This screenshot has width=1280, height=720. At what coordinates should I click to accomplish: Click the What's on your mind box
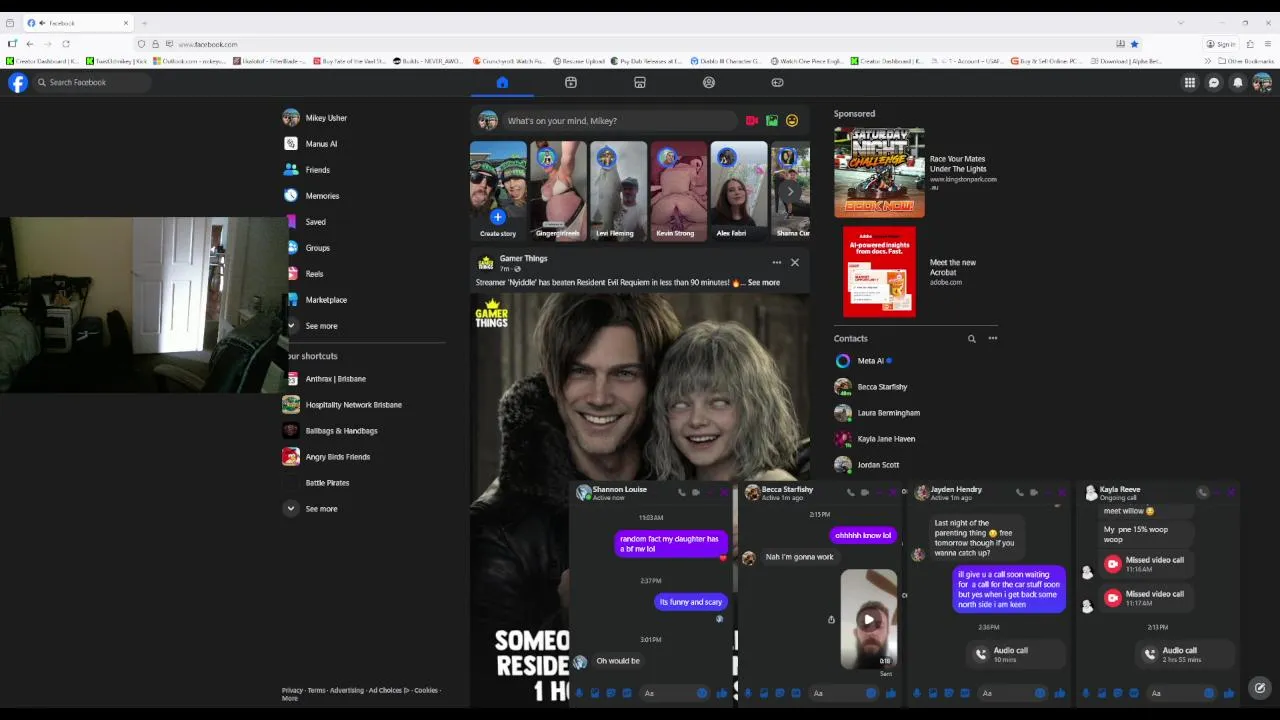pos(619,121)
